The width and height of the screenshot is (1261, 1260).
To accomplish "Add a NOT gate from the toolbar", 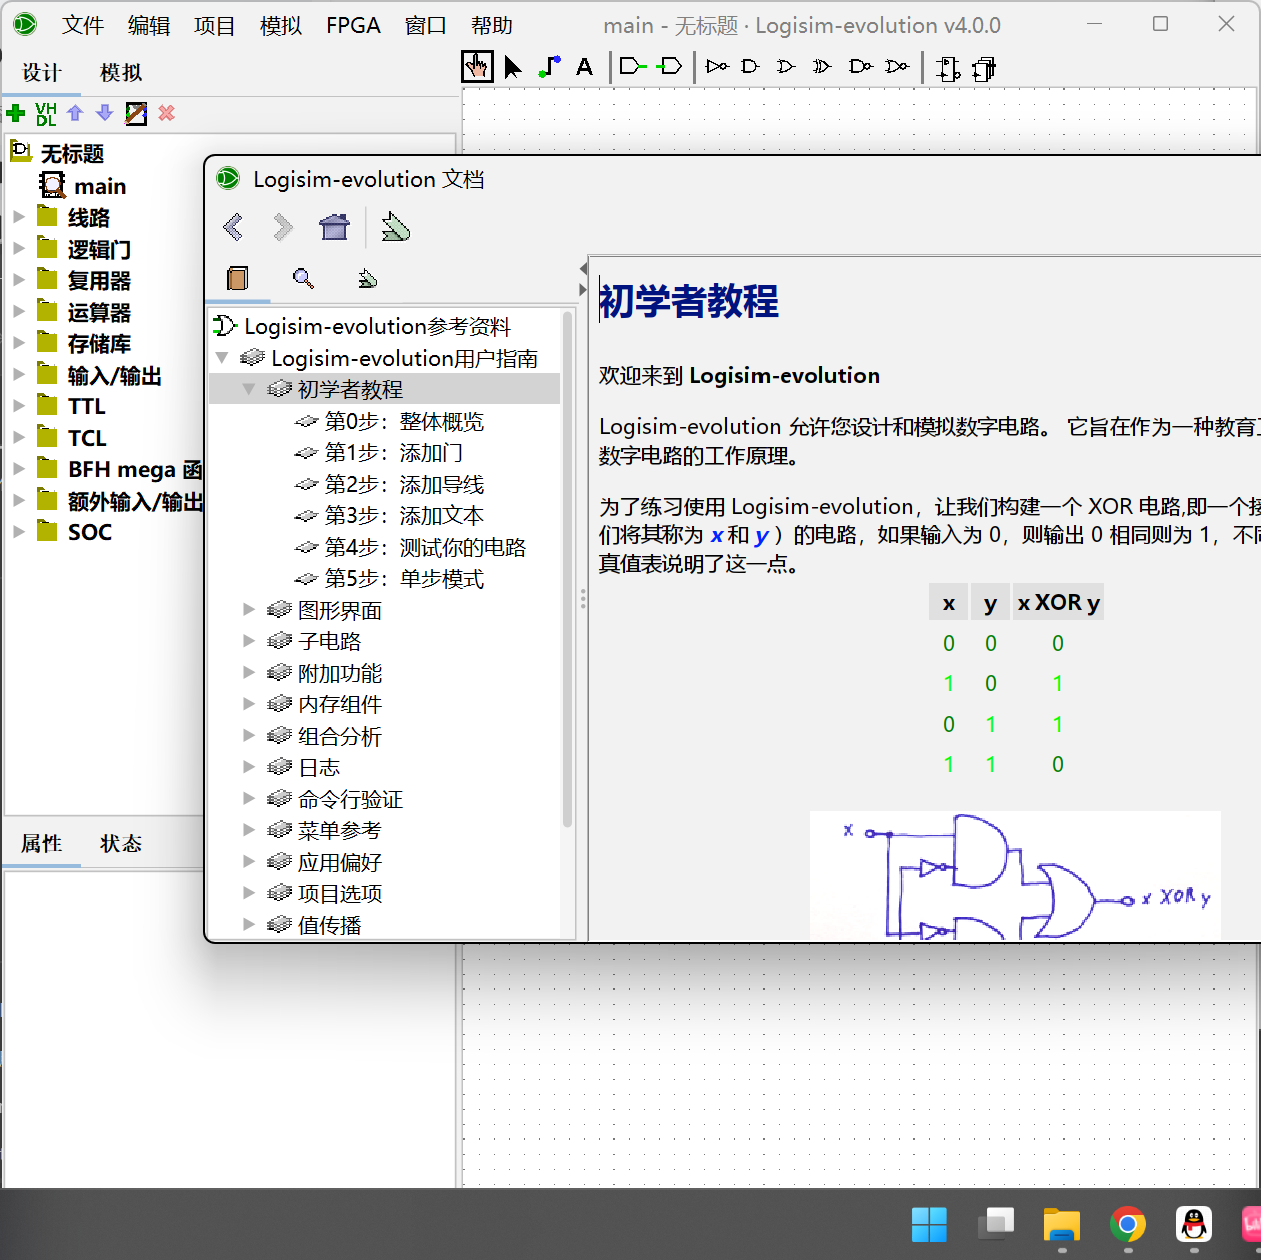I will pyautogui.click(x=716, y=66).
